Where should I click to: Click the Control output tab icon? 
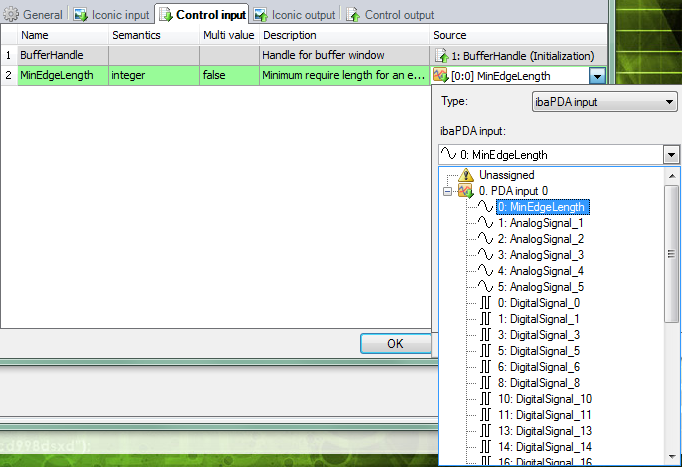(x=353, y=15)
